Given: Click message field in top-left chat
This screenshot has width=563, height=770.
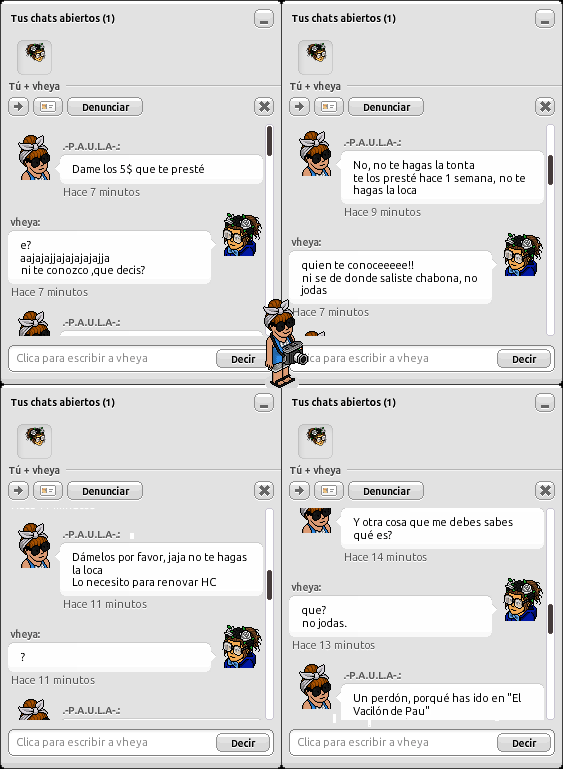Looking at the screenshot, I should click(112, 358).
